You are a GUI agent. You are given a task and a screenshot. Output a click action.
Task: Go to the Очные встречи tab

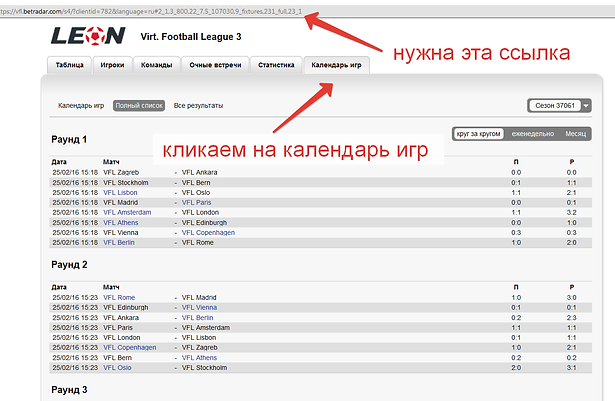[213, 66]
